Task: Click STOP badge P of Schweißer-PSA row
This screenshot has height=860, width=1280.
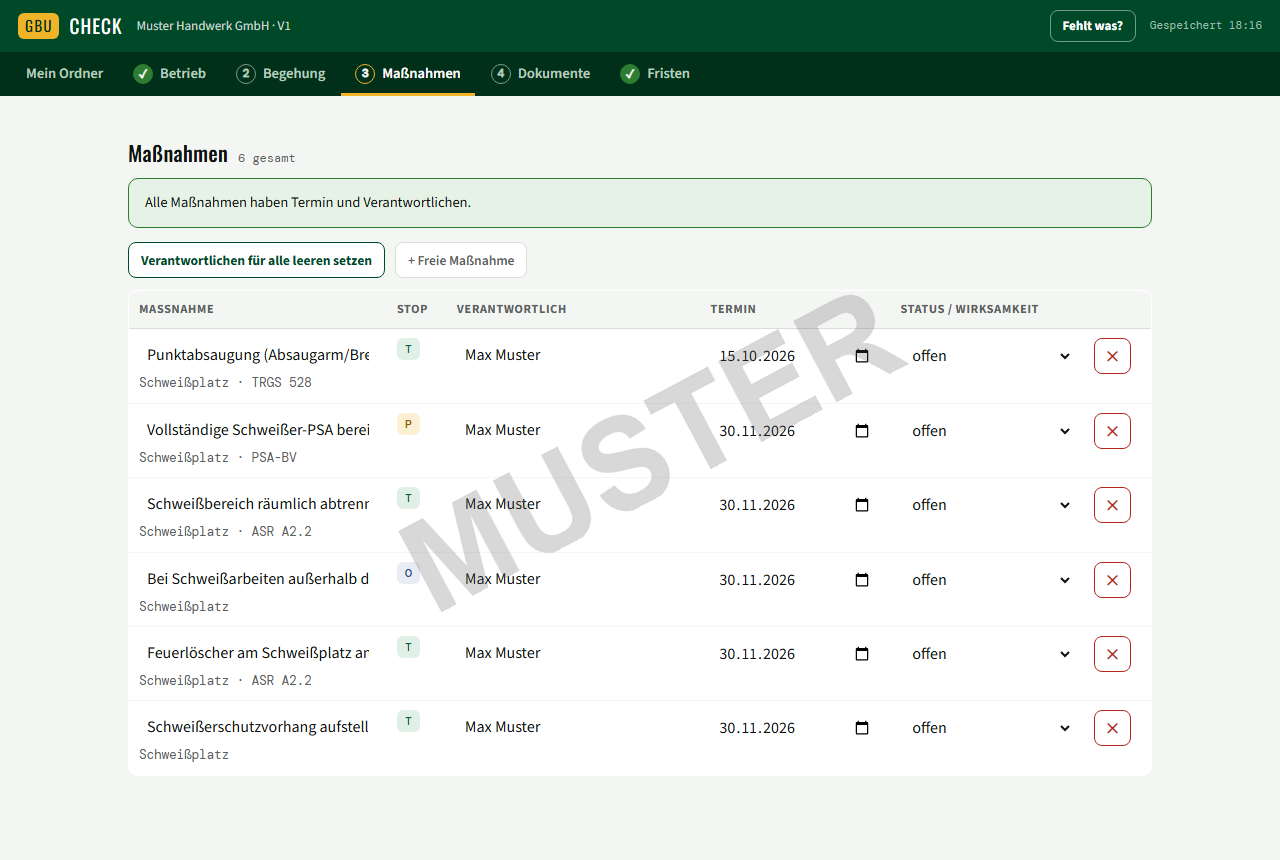Action: point(408,424)
